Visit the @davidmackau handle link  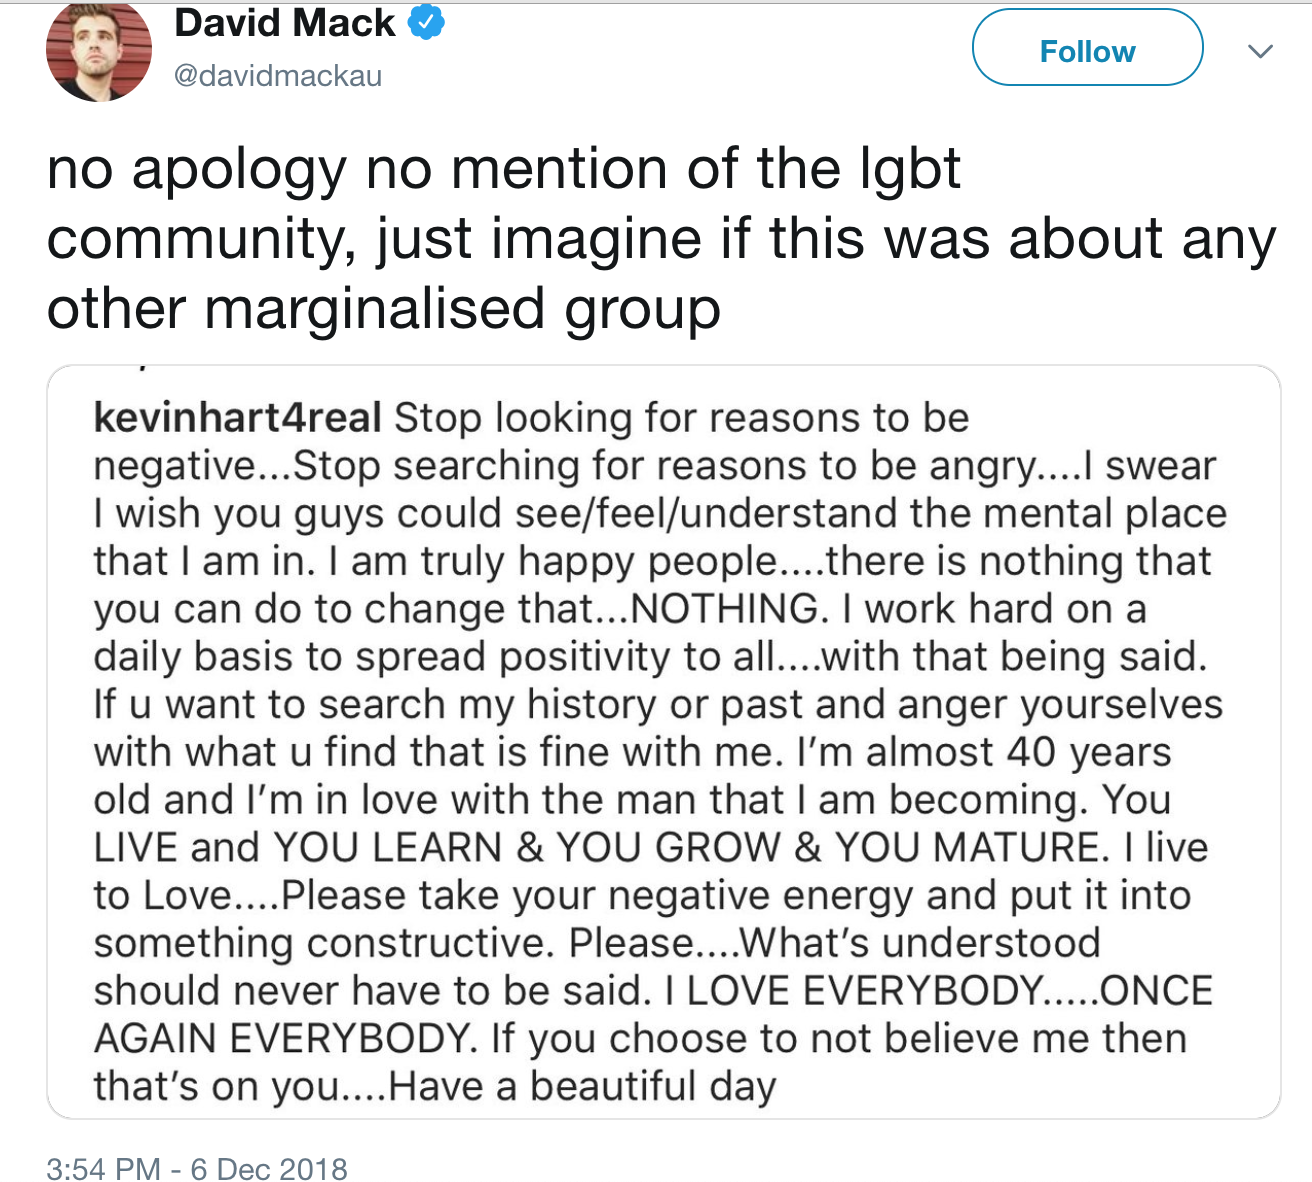tap(277, 76)
